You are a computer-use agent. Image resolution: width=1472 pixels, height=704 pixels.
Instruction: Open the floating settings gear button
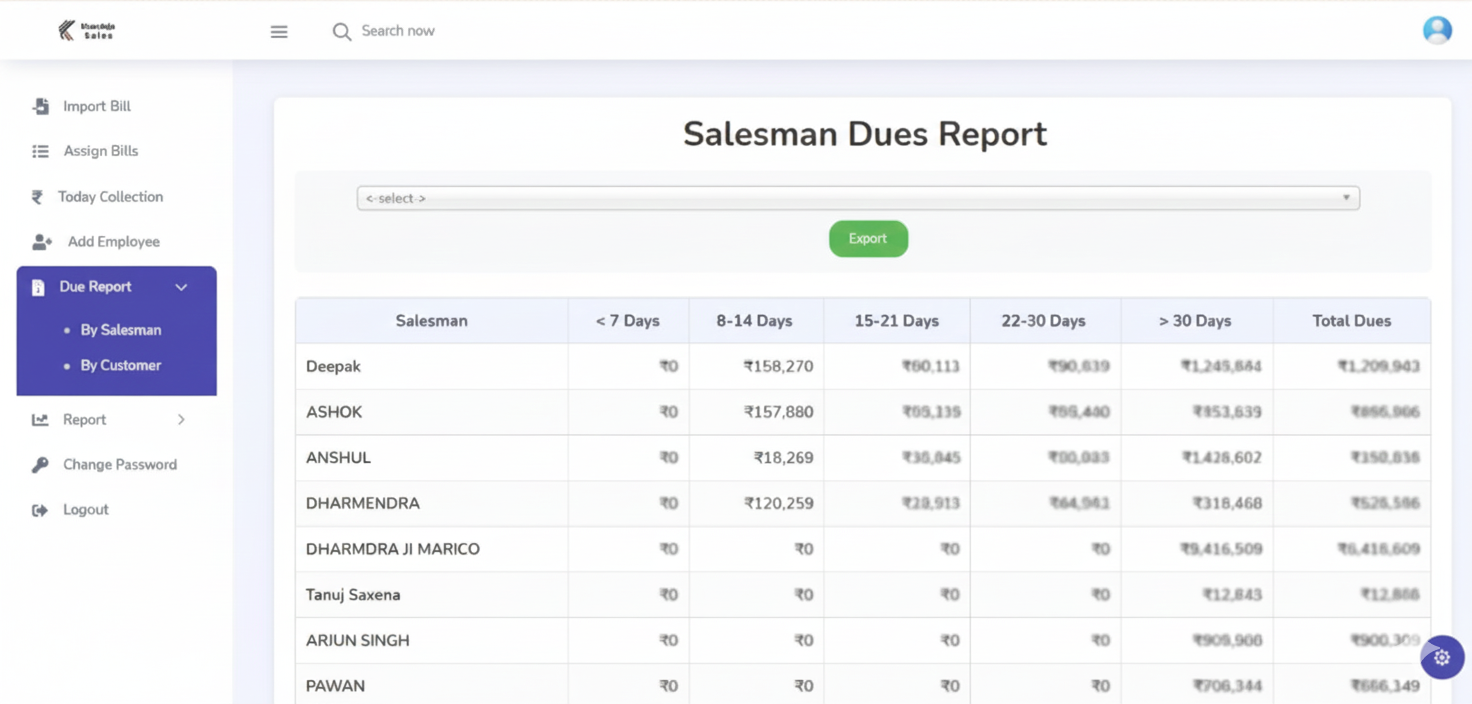point(1441,658)
